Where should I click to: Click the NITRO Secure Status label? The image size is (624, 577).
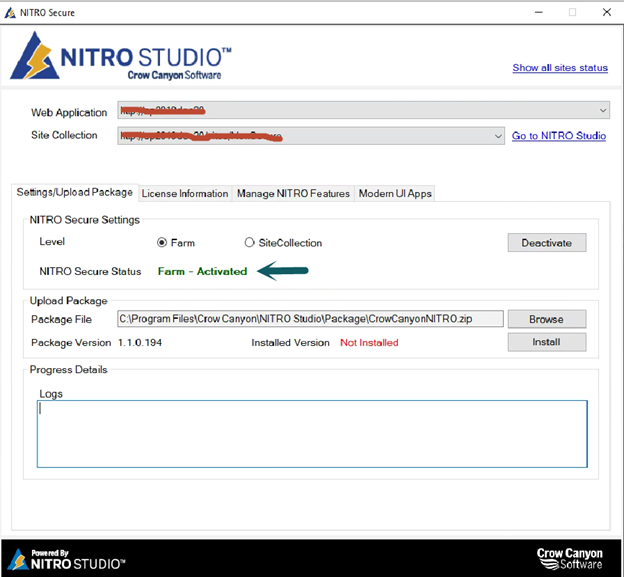tap(90, 271)
